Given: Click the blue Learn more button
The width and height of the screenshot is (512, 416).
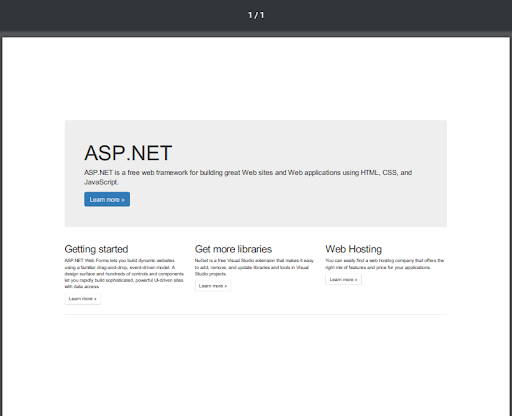Looking at the screenshot, I should [x=107, y=199].
